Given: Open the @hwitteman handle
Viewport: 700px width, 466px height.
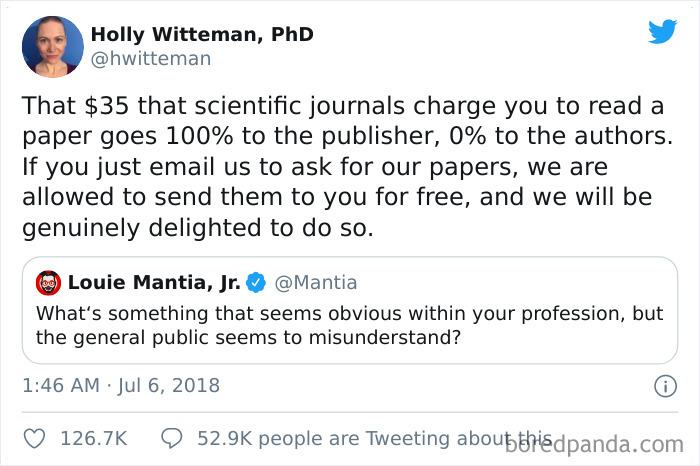Looking at the screenshot, I should point(151,58).
